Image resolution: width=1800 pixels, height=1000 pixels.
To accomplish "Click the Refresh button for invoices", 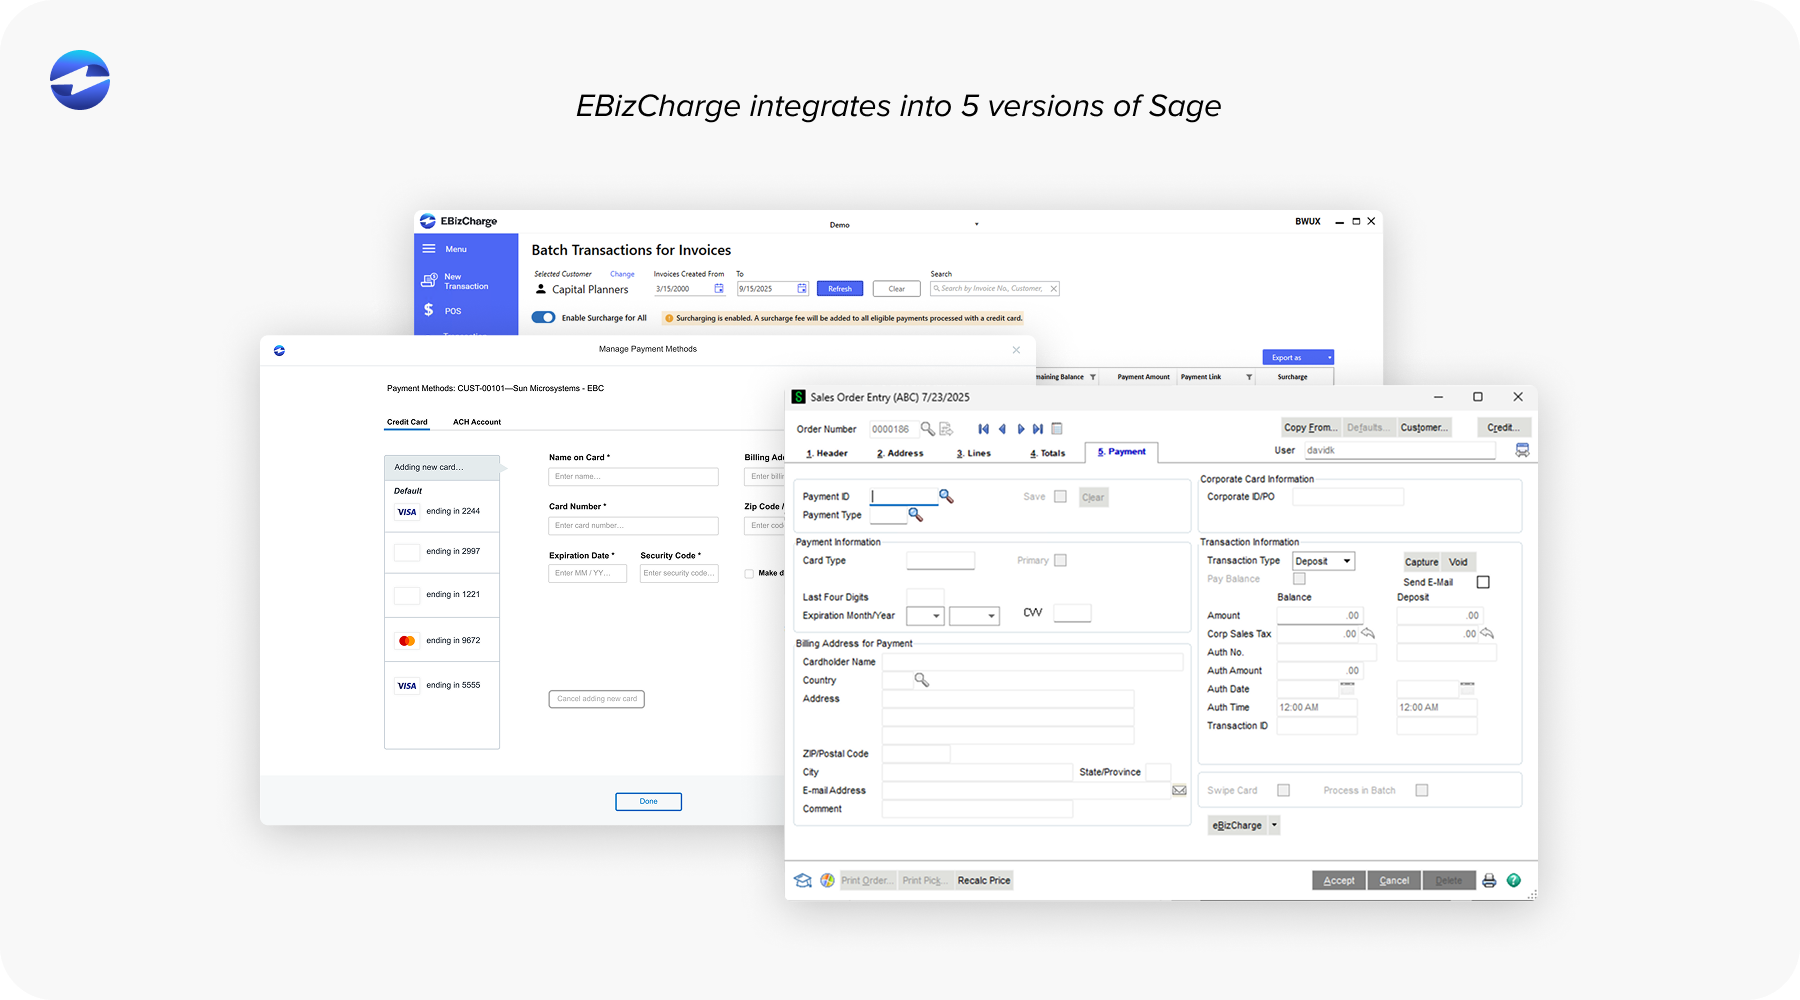I will [x=839, y=288].
